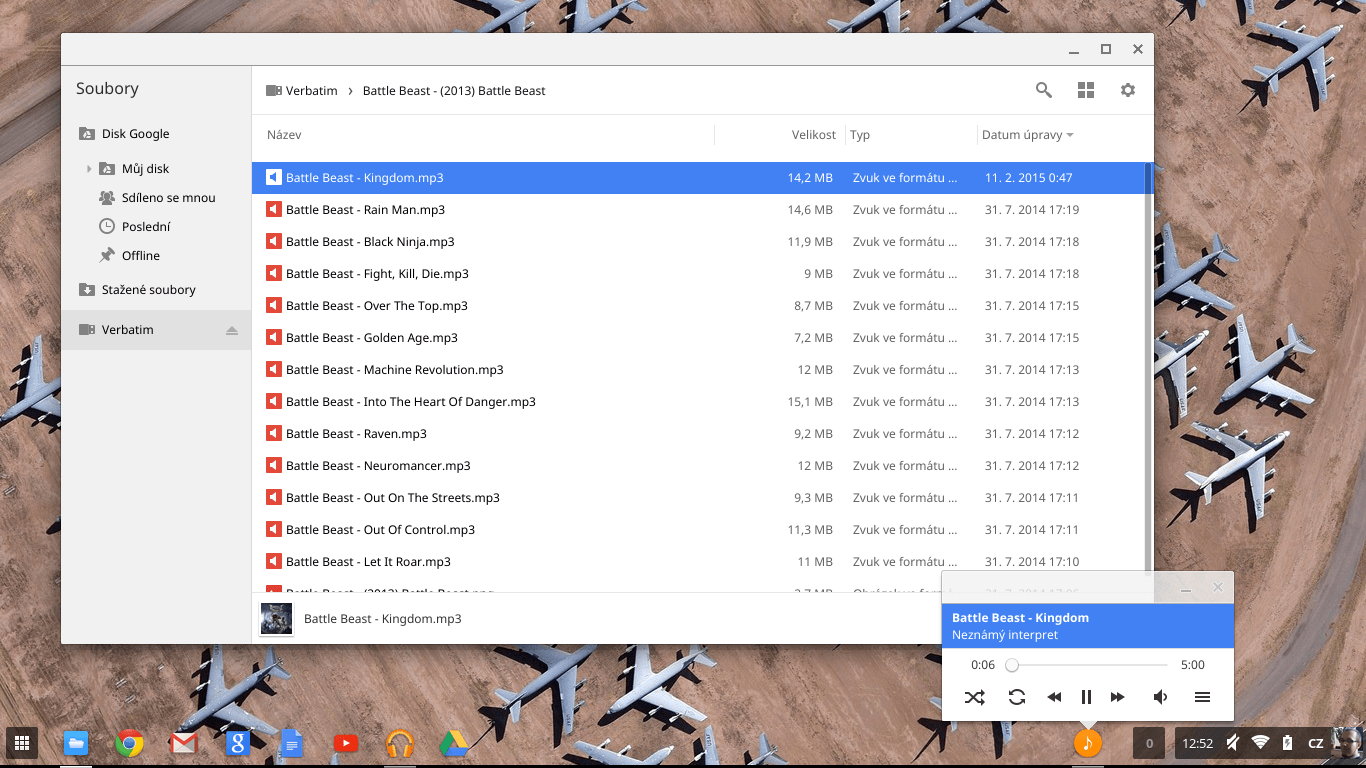1366x768 pixels.
Task: Skip to previous track
Action: (1054, 697)
